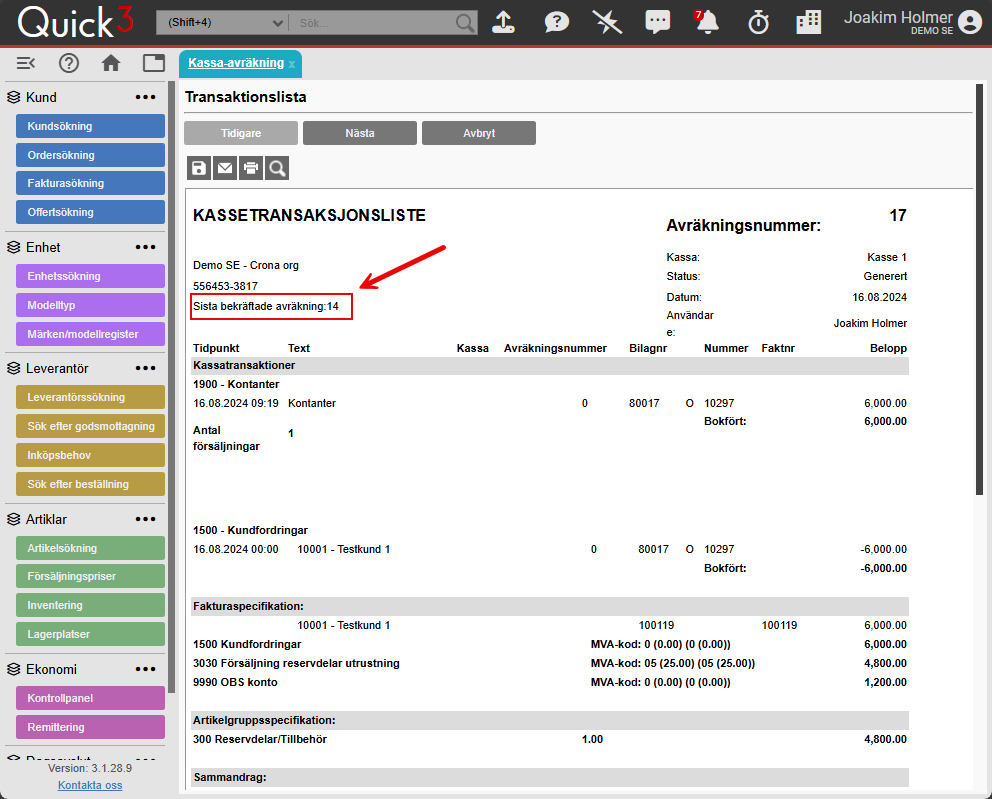Collapse the sidebar menu icon
The height and width of the screenshot is (799, 992).
pos(26,63)
